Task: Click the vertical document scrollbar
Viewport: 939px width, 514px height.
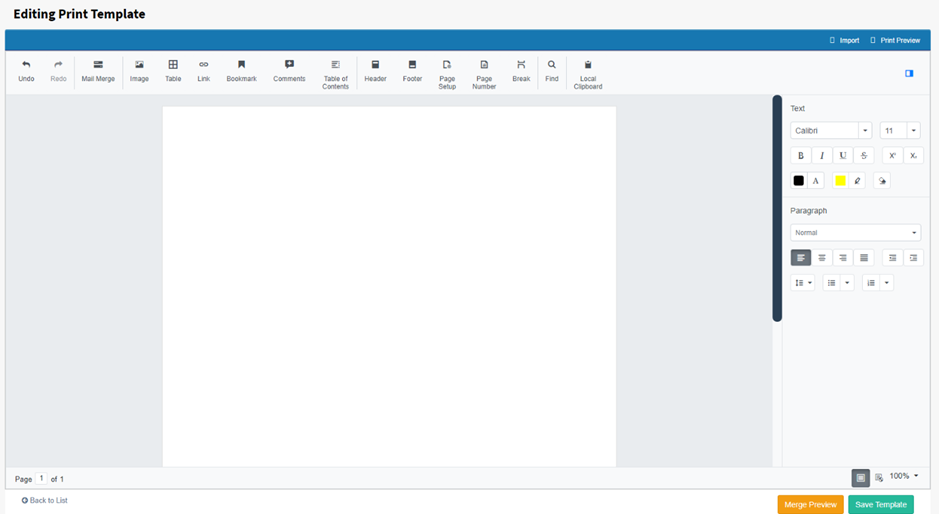Action: point(777,208)
